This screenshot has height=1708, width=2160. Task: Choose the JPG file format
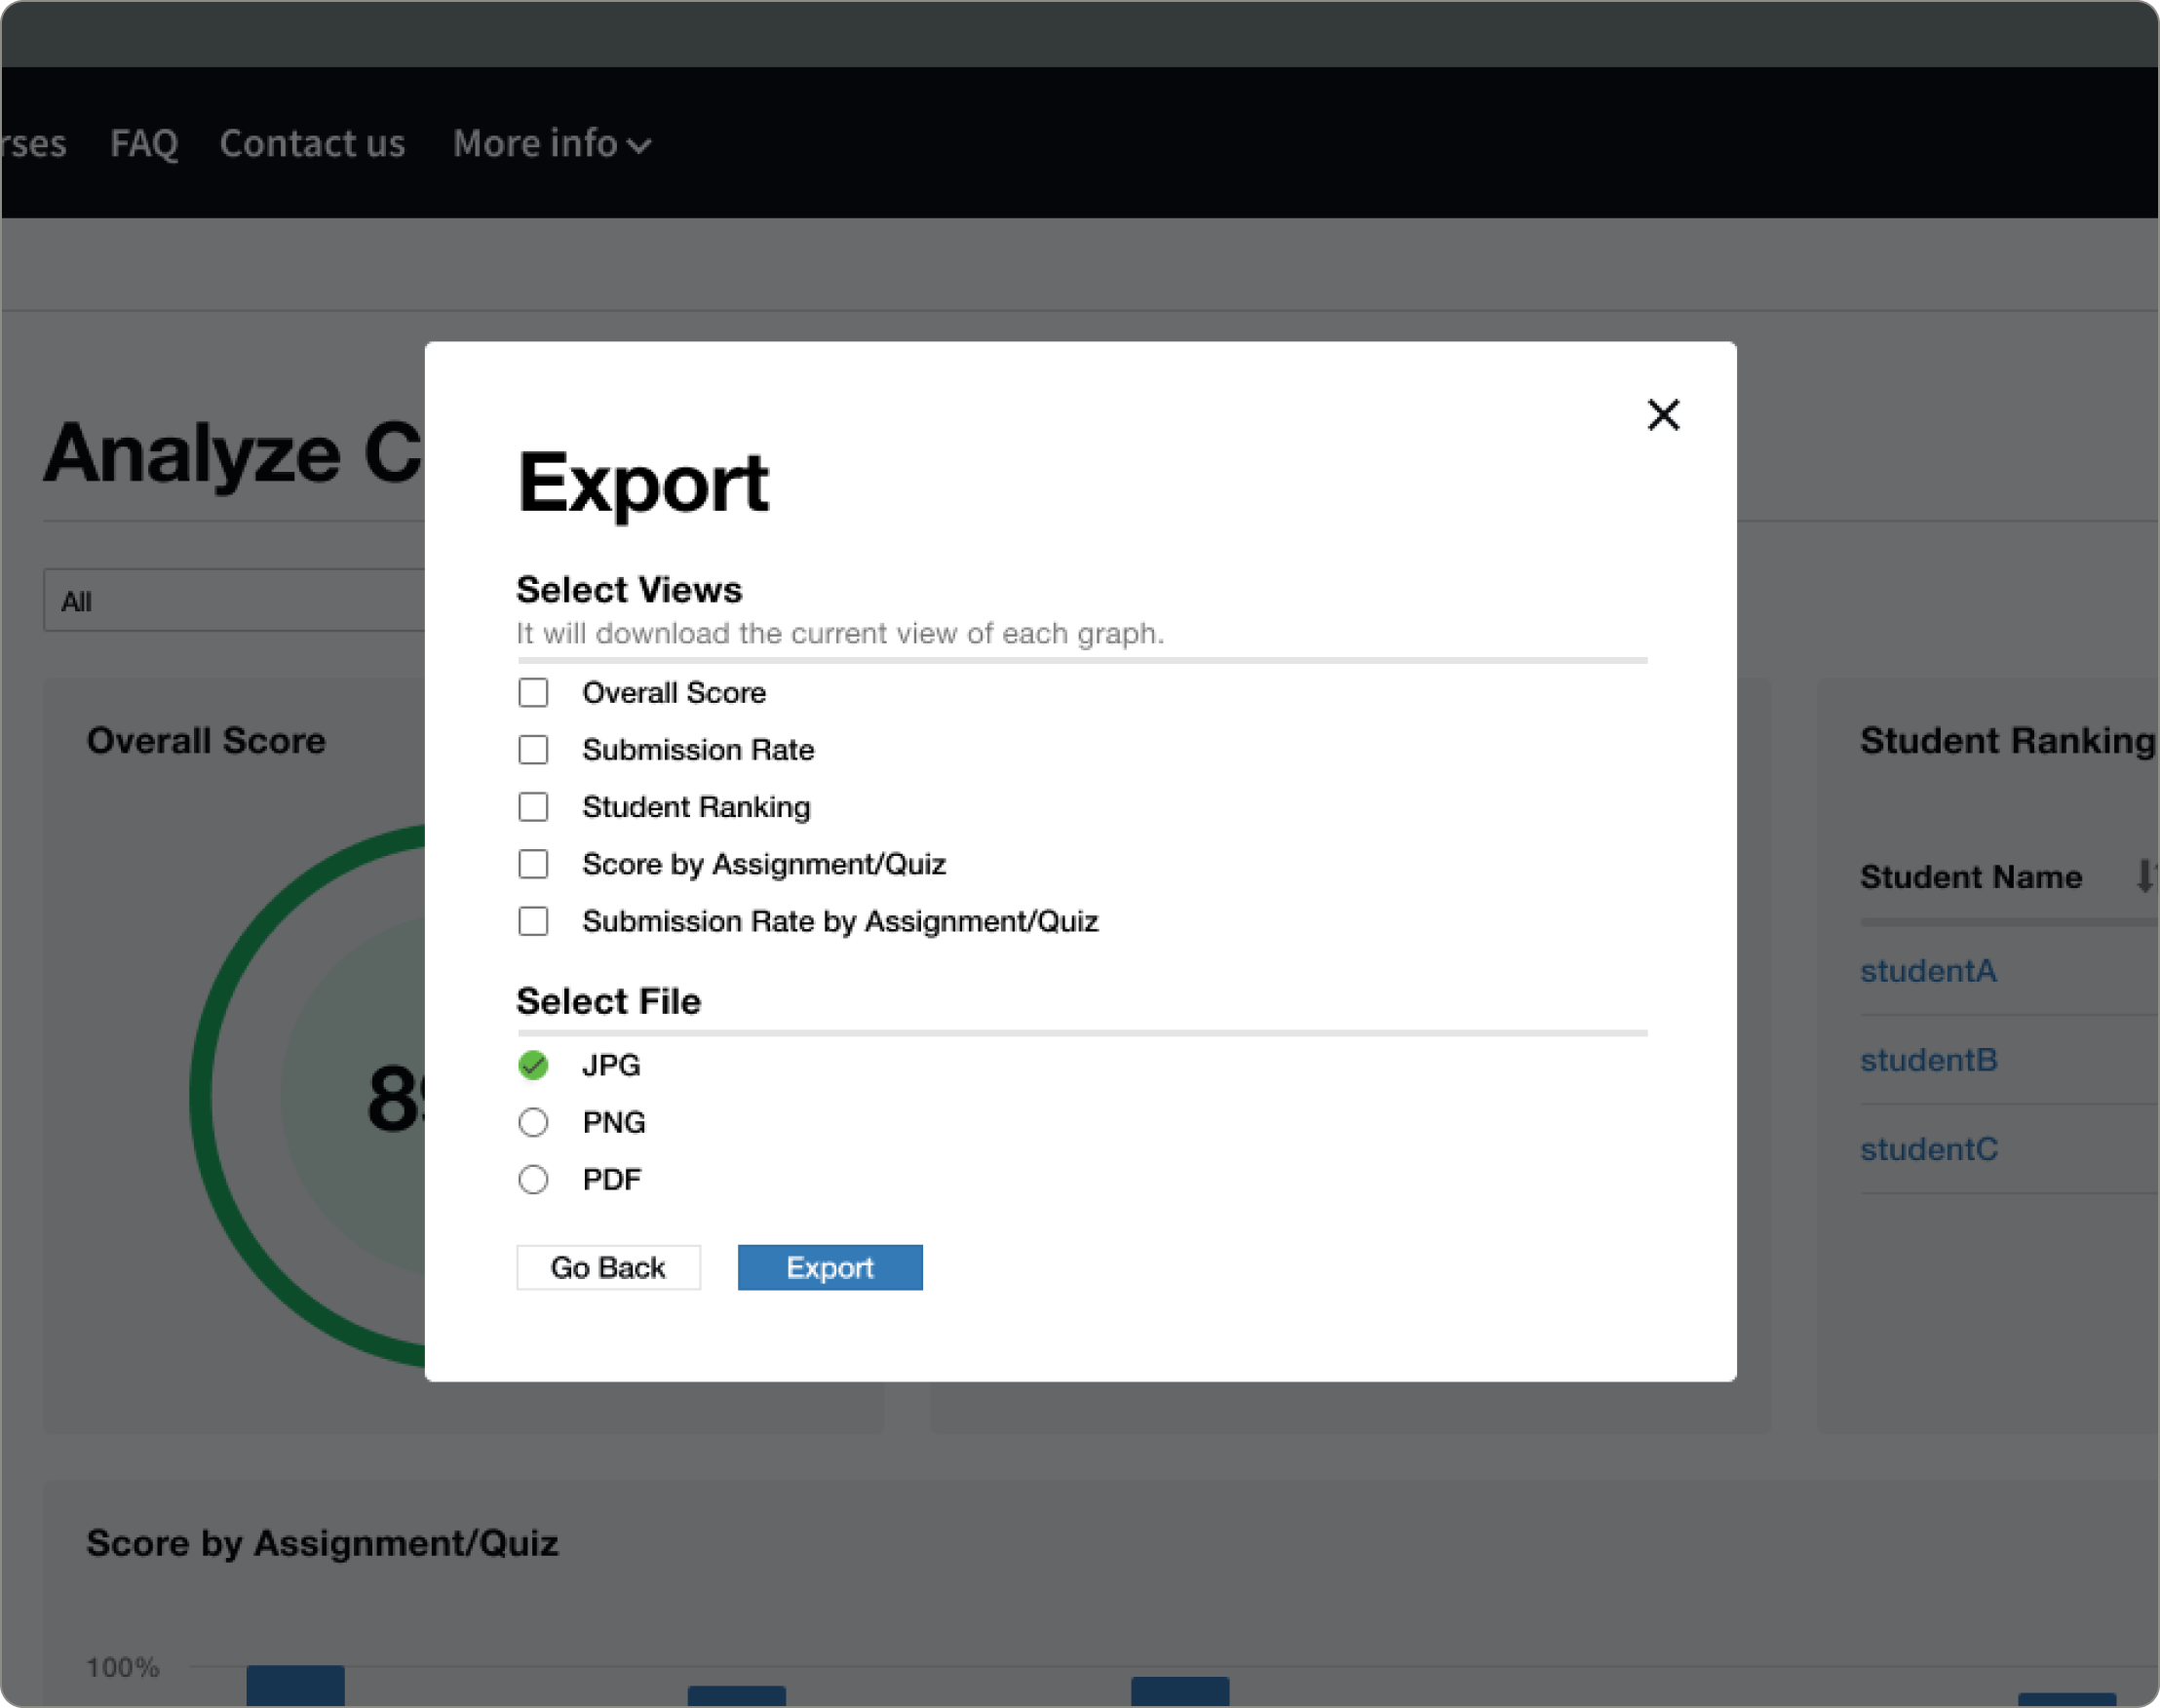pos(533,1065)
